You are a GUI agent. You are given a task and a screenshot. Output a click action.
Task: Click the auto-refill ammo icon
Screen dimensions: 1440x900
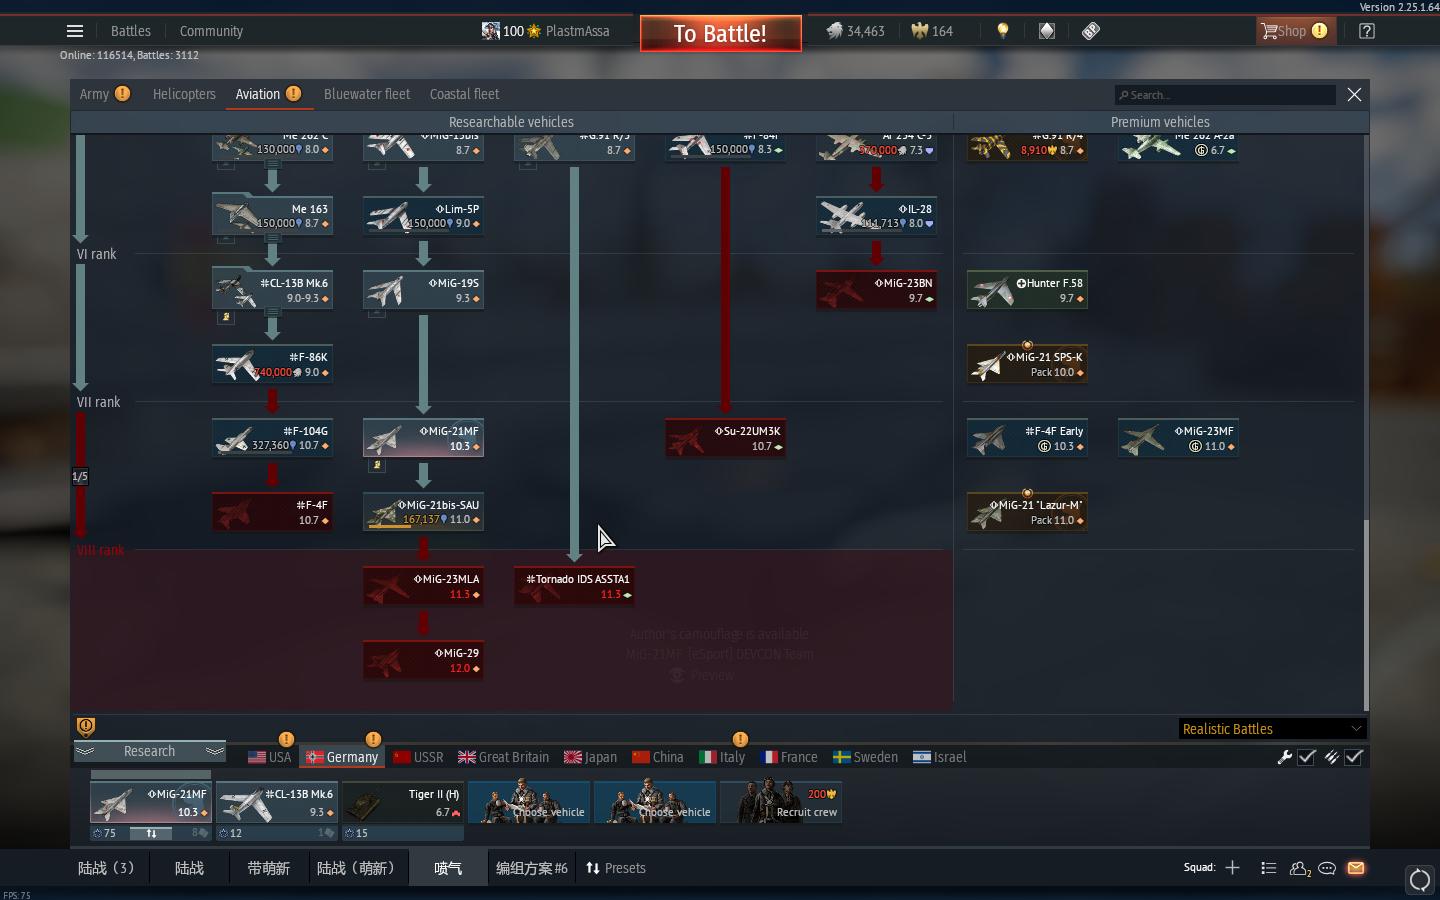click(x=1331, y=757)
